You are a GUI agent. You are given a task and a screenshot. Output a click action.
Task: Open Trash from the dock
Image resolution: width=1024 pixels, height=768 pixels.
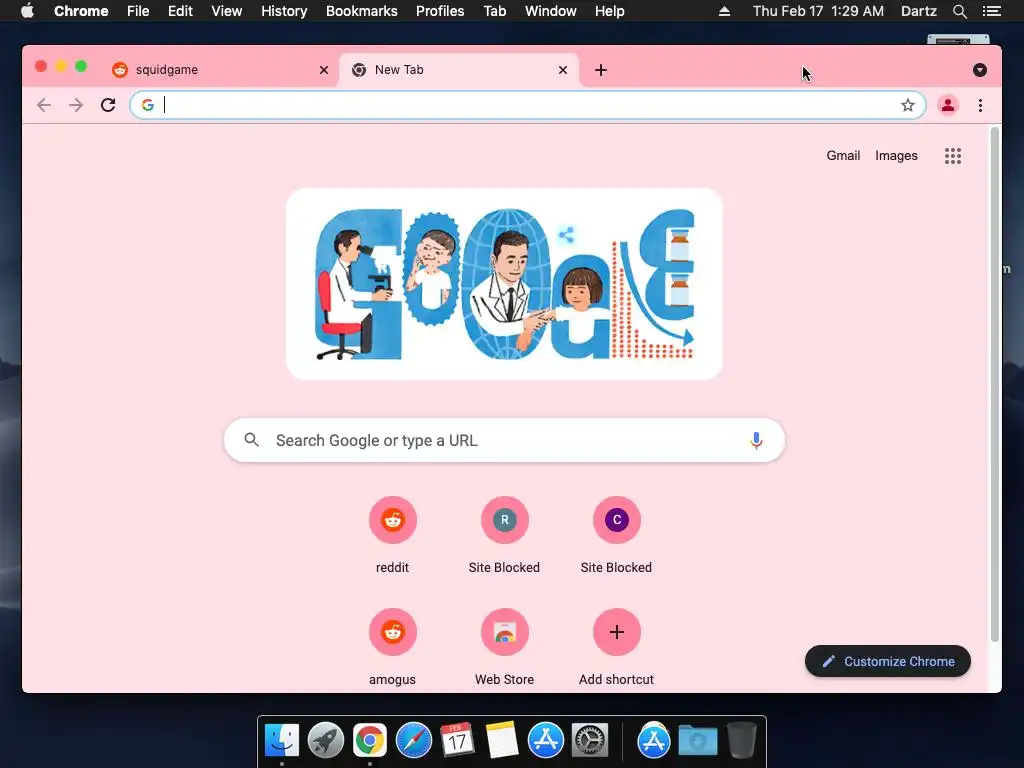click(741, 741)
